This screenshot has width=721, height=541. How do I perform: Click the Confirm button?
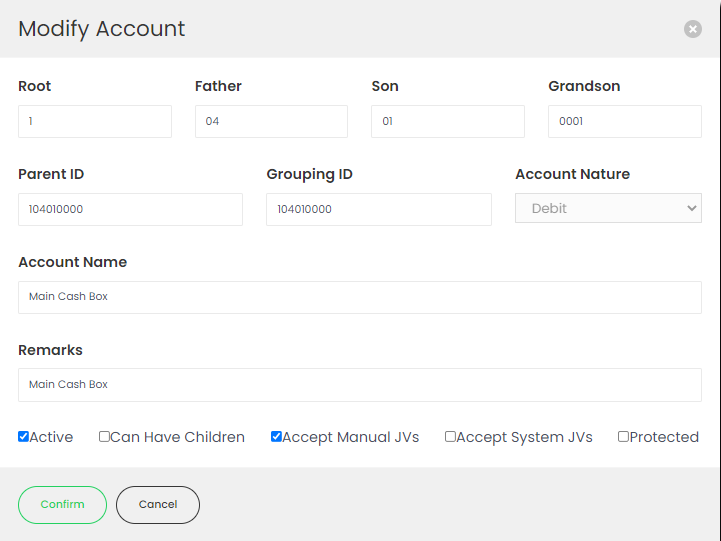(x=63, y=505)
